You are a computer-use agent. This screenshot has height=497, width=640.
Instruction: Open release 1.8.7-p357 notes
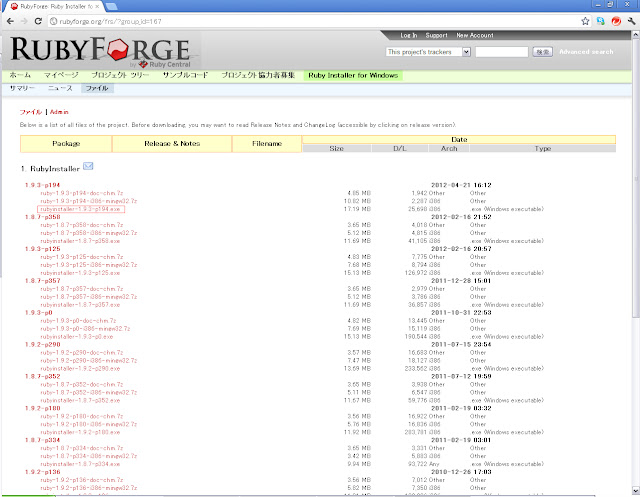pos(42,281)
